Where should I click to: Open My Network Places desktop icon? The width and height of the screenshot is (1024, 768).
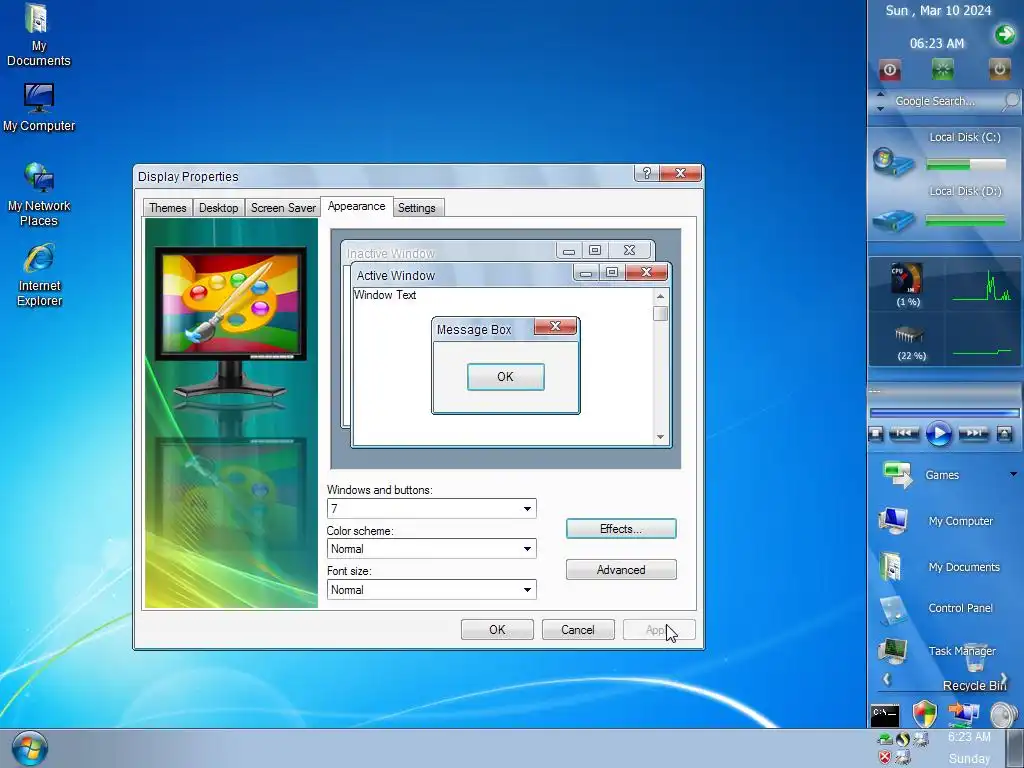click(39, 195)
